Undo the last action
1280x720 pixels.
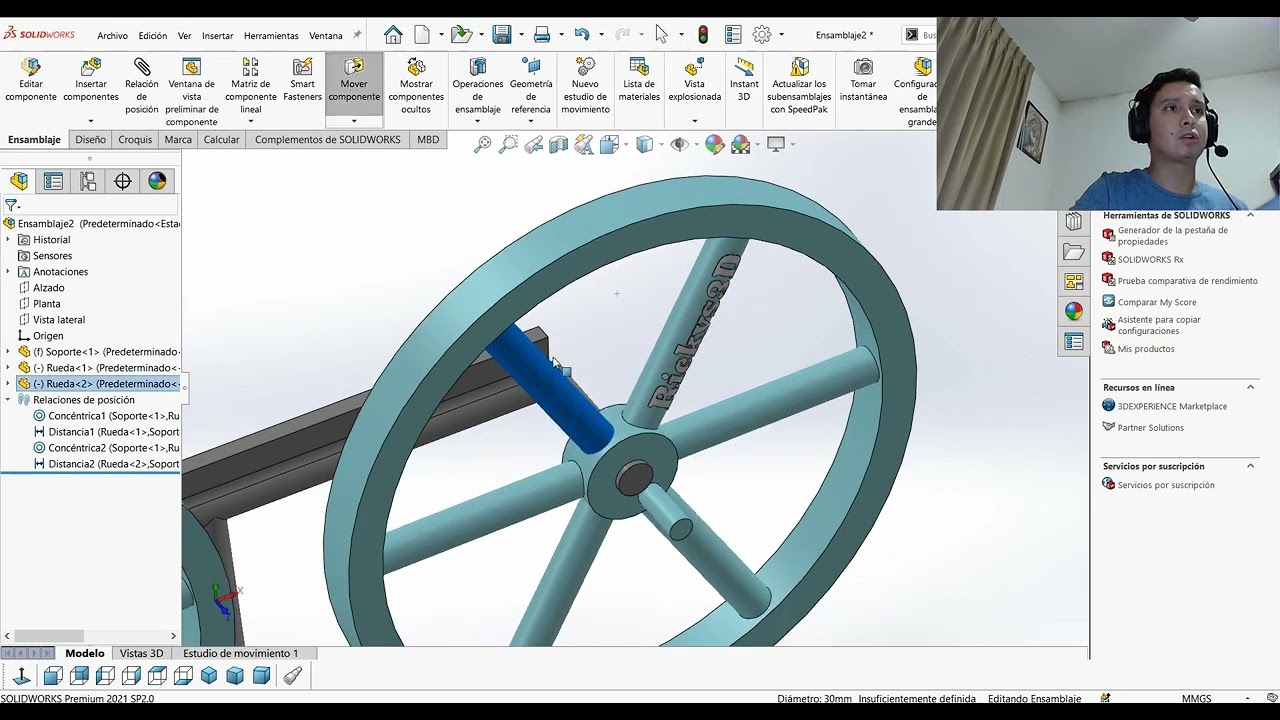pyautogui.click(x=582, y=35)
